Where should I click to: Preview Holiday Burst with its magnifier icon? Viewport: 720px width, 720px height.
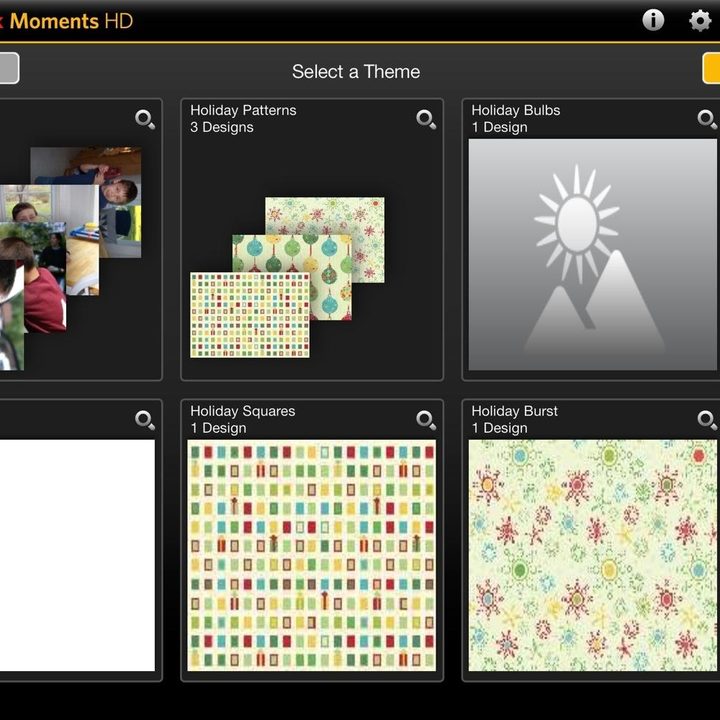pos(707,420)
